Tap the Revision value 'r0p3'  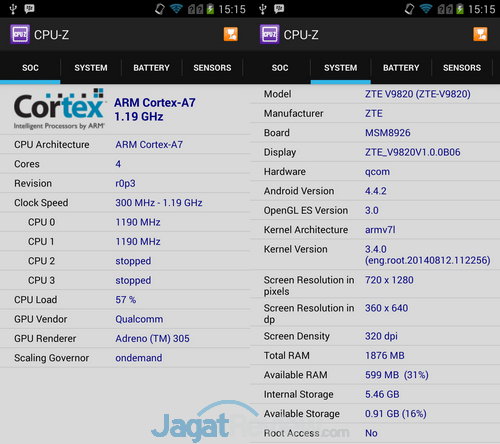(x=125, y=184)
